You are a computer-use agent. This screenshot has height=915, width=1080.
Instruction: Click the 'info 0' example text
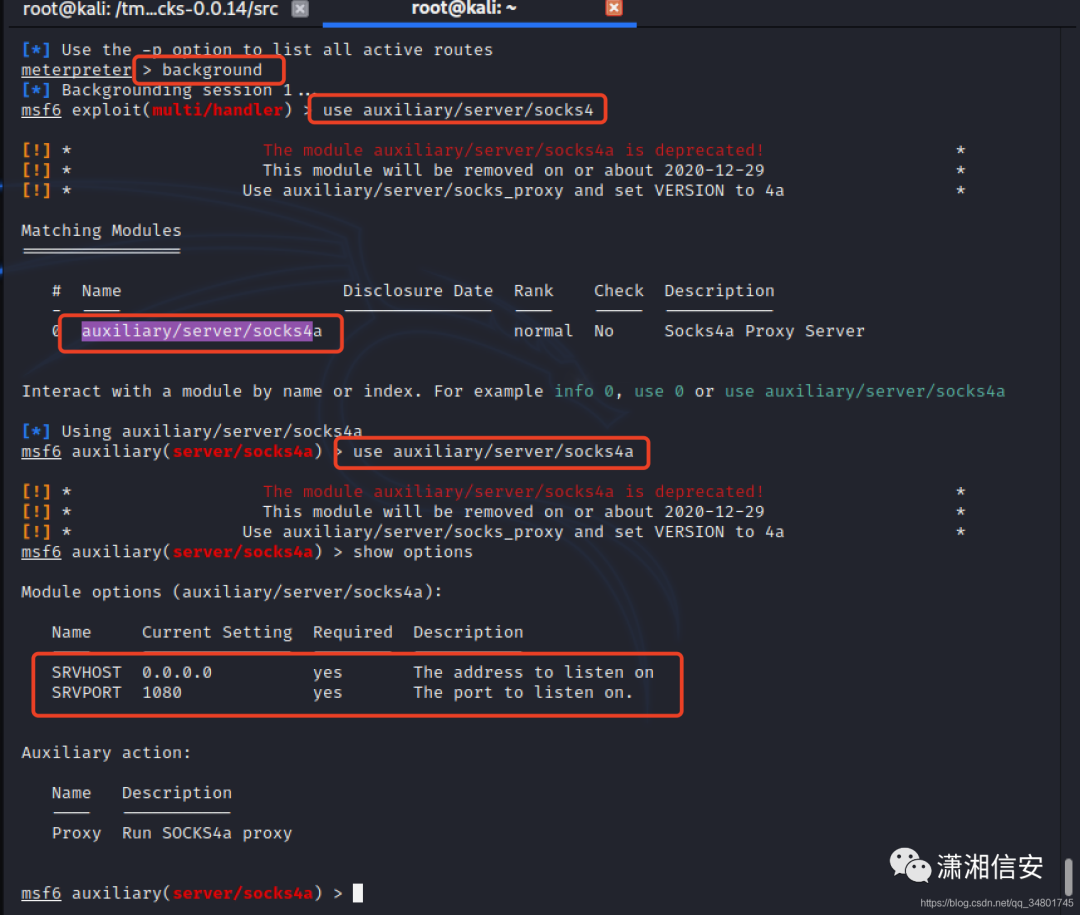coord(583,391)
